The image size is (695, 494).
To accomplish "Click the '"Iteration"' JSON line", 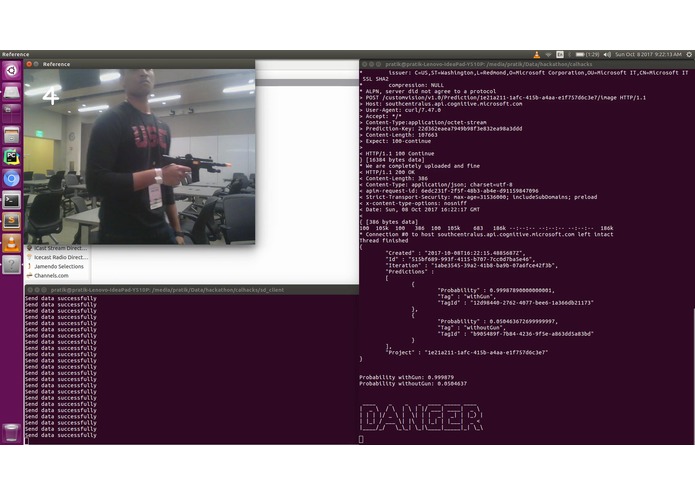I will pyautogui.click(x=472, y=265).
